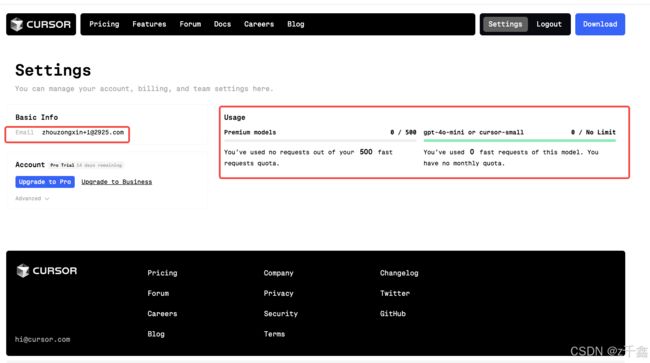The image size is (650, 363).
Task: Click the hi@cursor.com email link
Action: (42, 339)
